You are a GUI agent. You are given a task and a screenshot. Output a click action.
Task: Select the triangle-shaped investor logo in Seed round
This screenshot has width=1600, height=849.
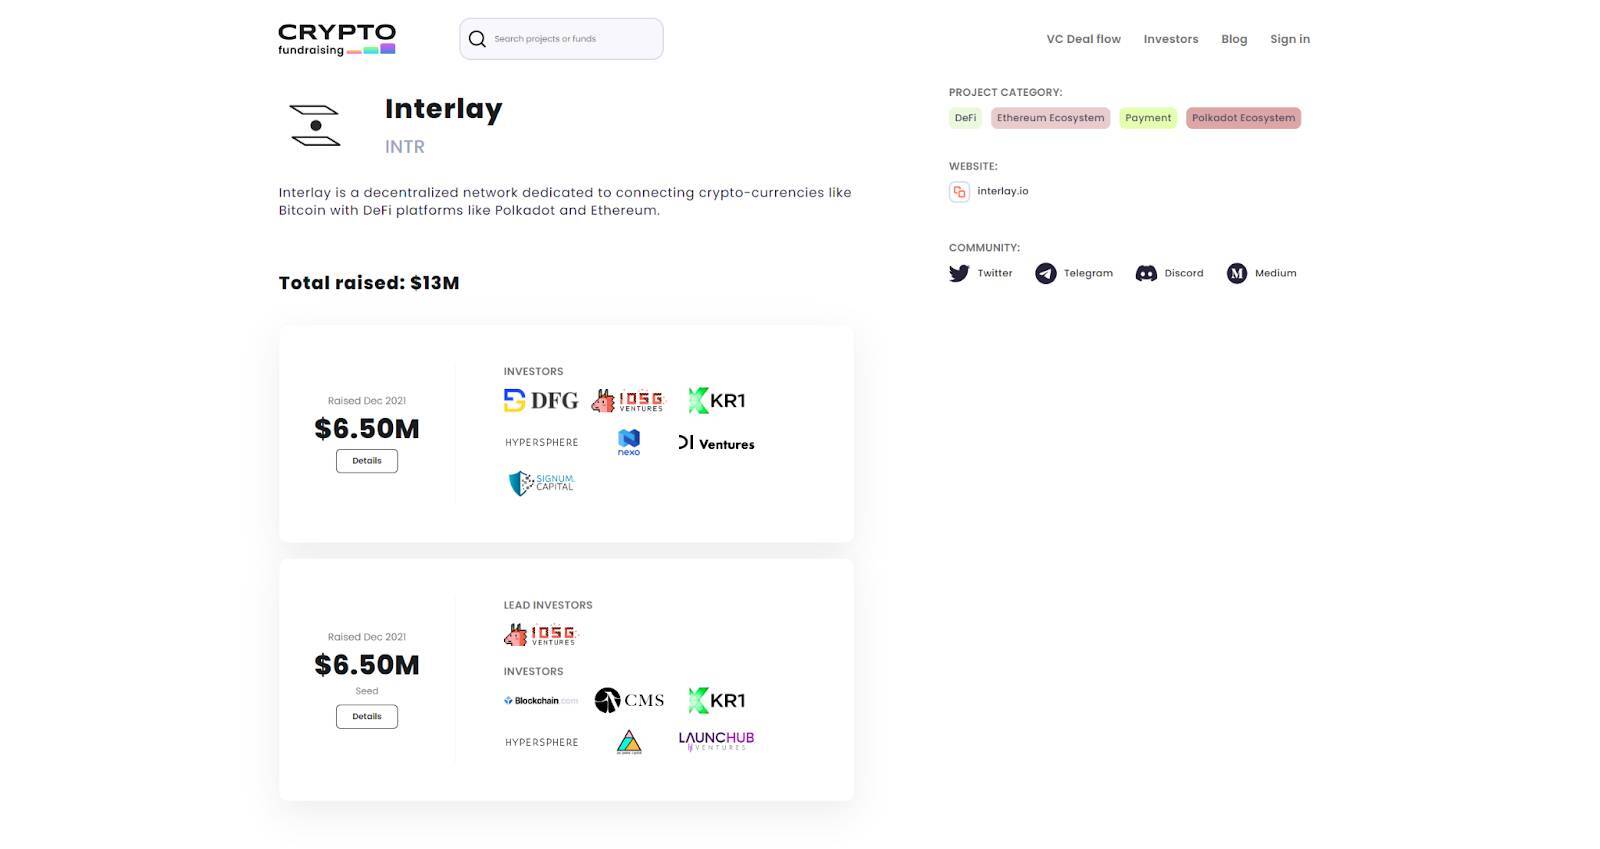click(x=628, y=742)
